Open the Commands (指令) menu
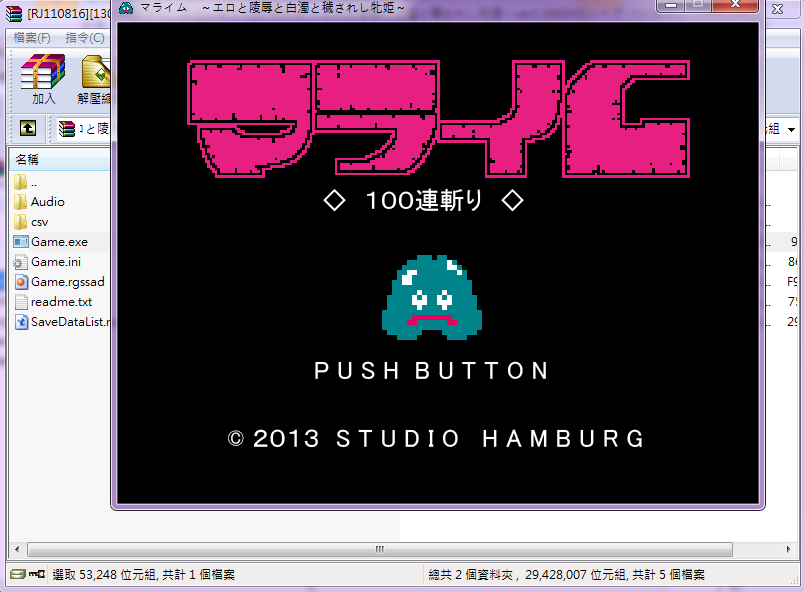This screenshot has width=804, height=592. 85,38
